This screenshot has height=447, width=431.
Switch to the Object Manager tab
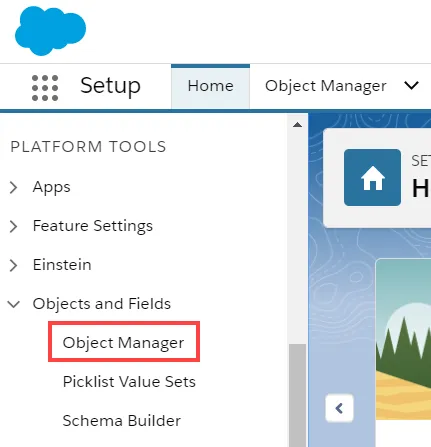click(326, 86)
